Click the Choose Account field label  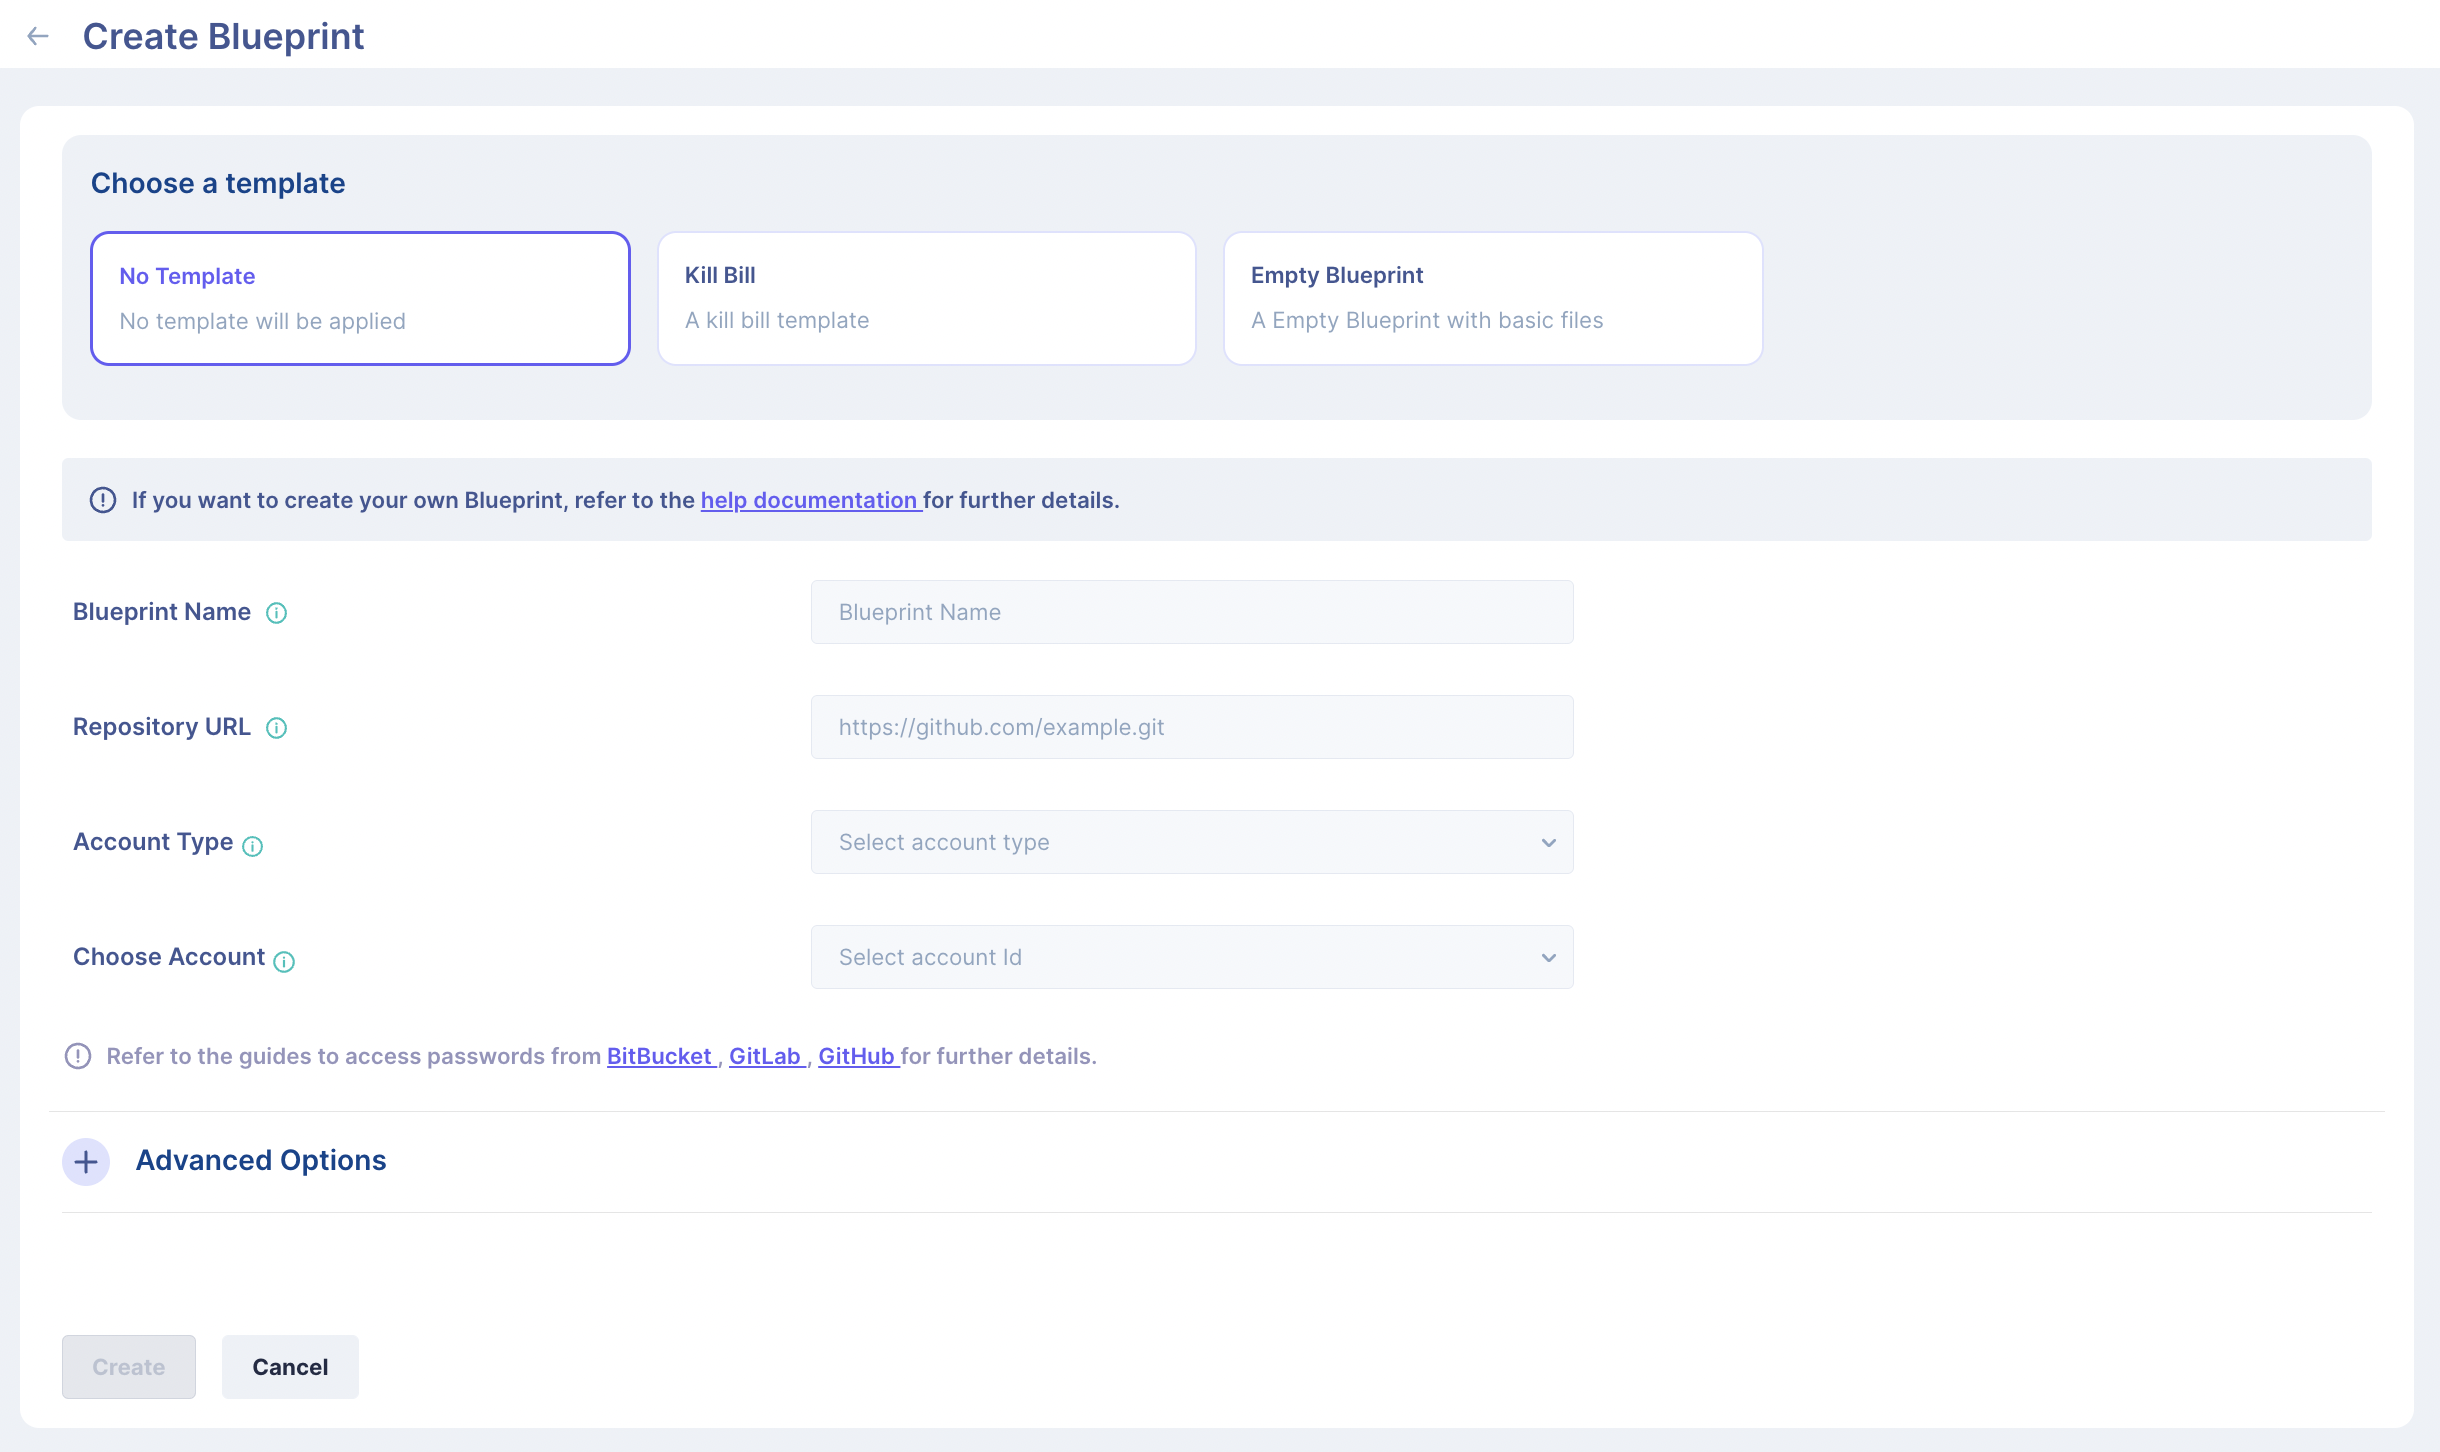point(169,957)
